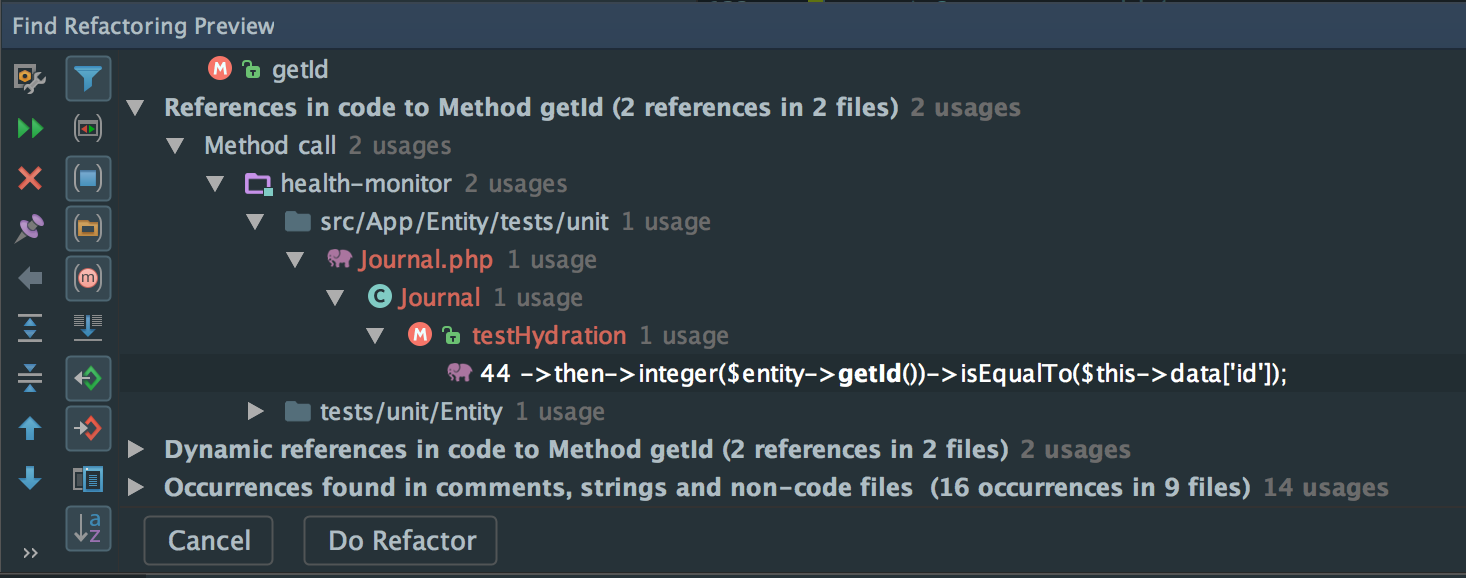Select line 44 getId usage row
Image resolution: width=1466 pixels, height=578 pixels.
[x=793, y=374]
